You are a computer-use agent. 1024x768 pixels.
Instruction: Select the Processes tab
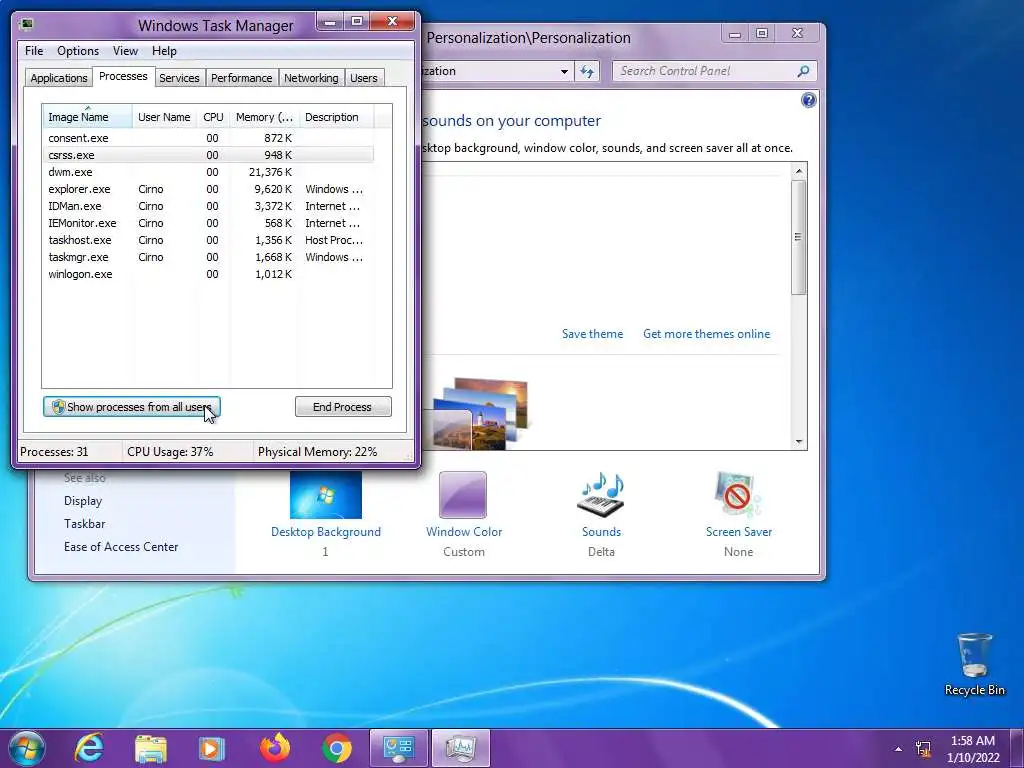[x=123, y=76]
